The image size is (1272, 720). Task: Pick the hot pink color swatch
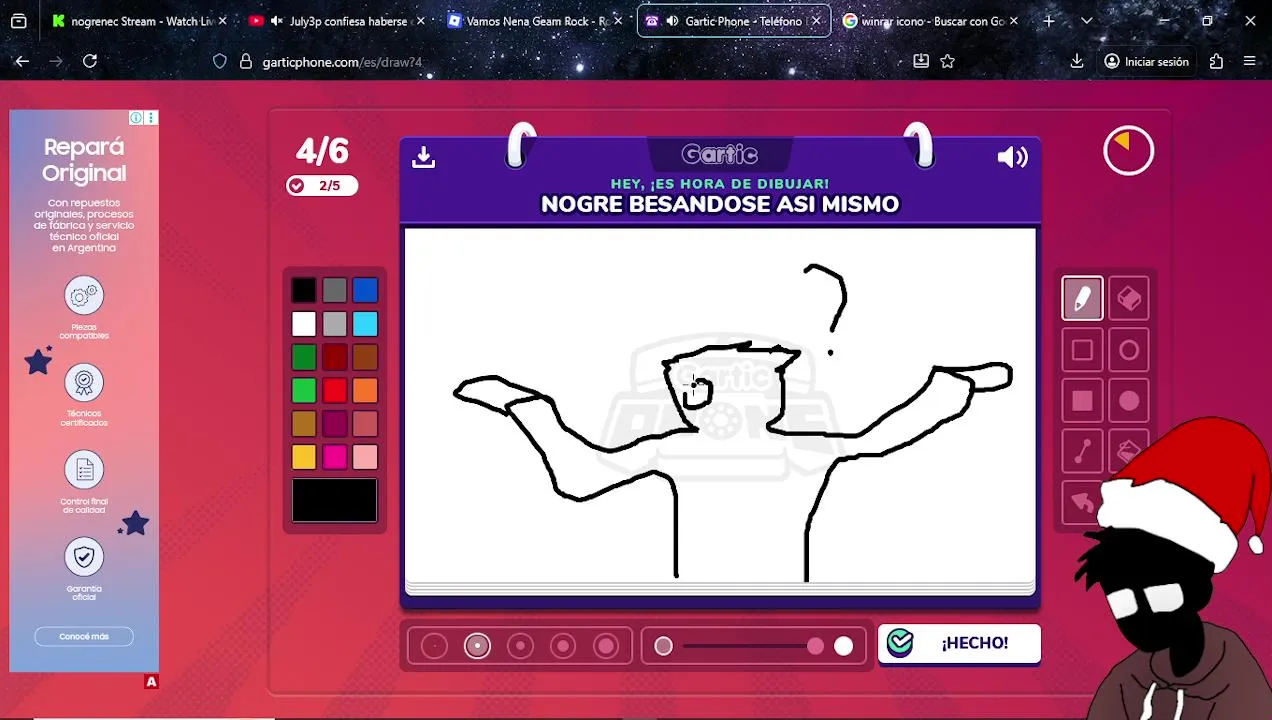coord(335,457)
